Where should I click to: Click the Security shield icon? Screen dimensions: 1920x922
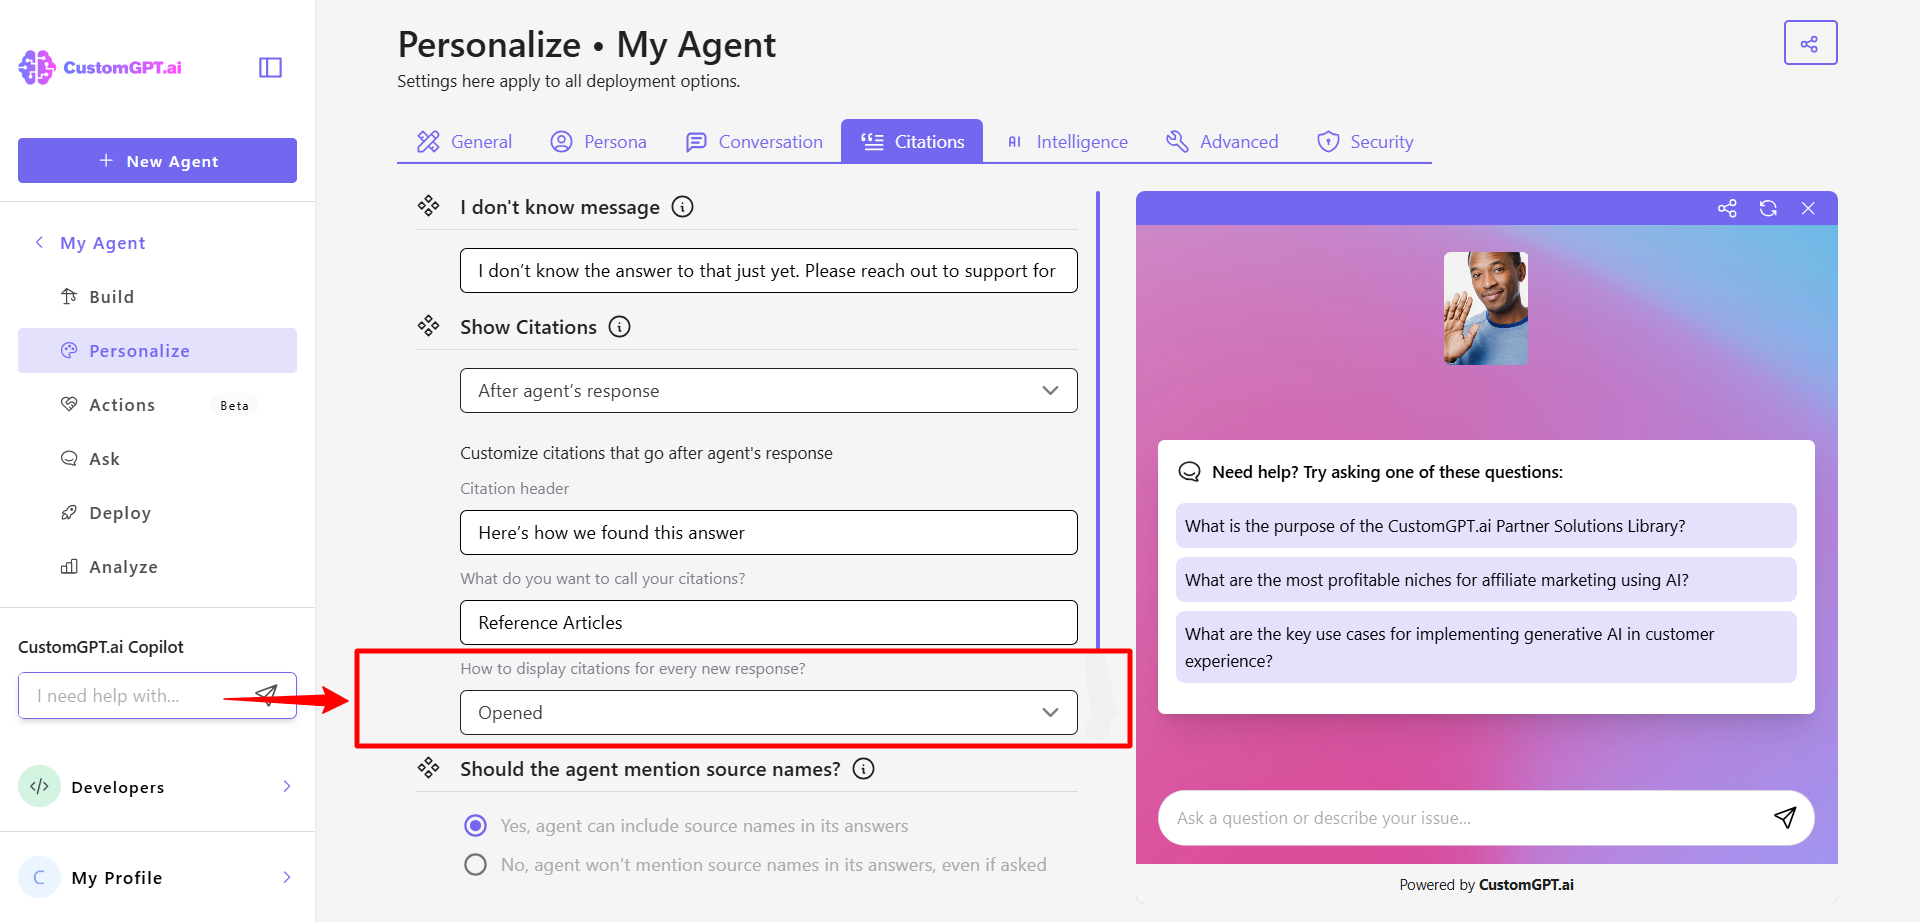point(1328,142)
